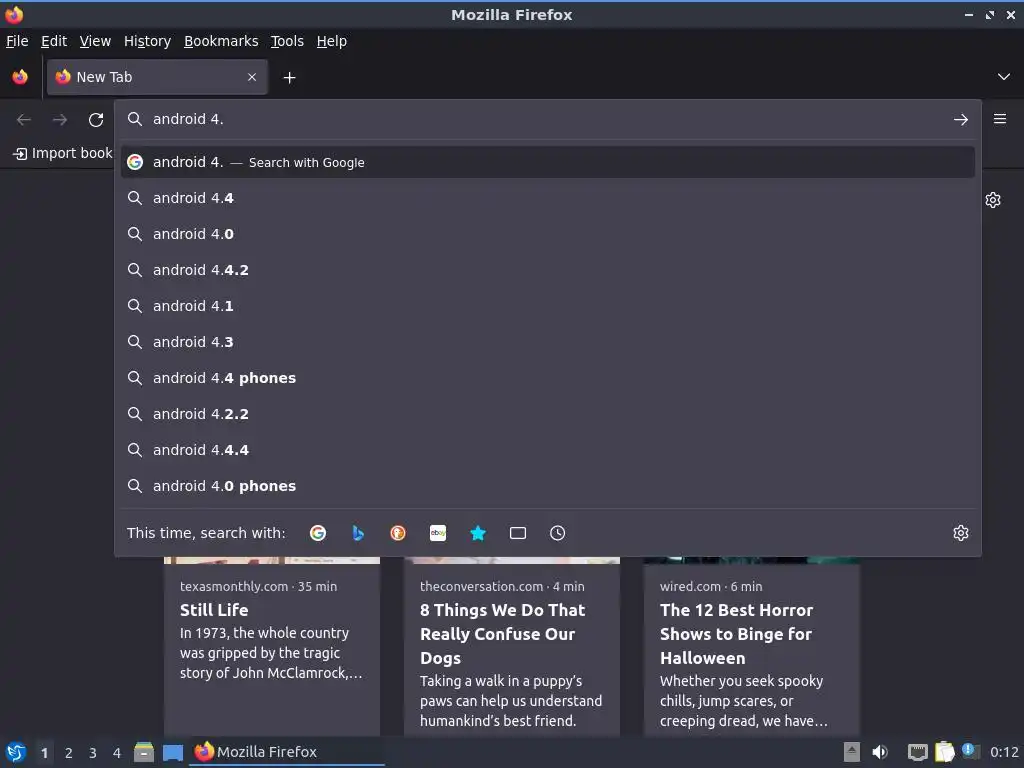Click show desktop taskbar icon
This screenshot has height=768, width=1024.
[x=173, y=753]
